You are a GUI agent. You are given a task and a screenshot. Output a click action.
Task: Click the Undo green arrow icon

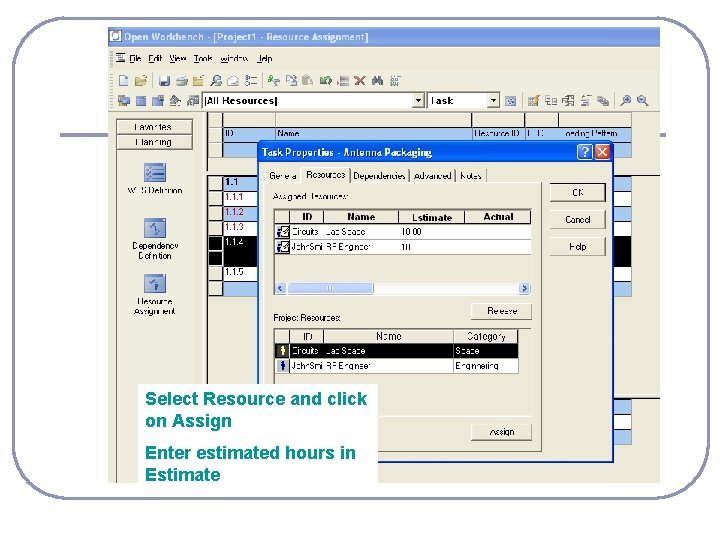(x=326, y=81)
